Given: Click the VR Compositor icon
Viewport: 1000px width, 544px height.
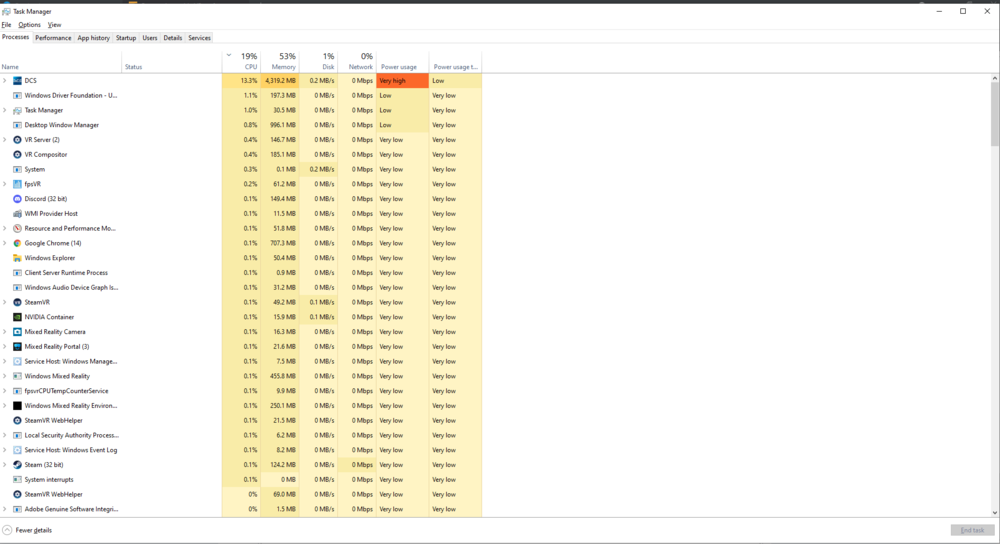Looking at the screenshot, I should click(17, 154).
